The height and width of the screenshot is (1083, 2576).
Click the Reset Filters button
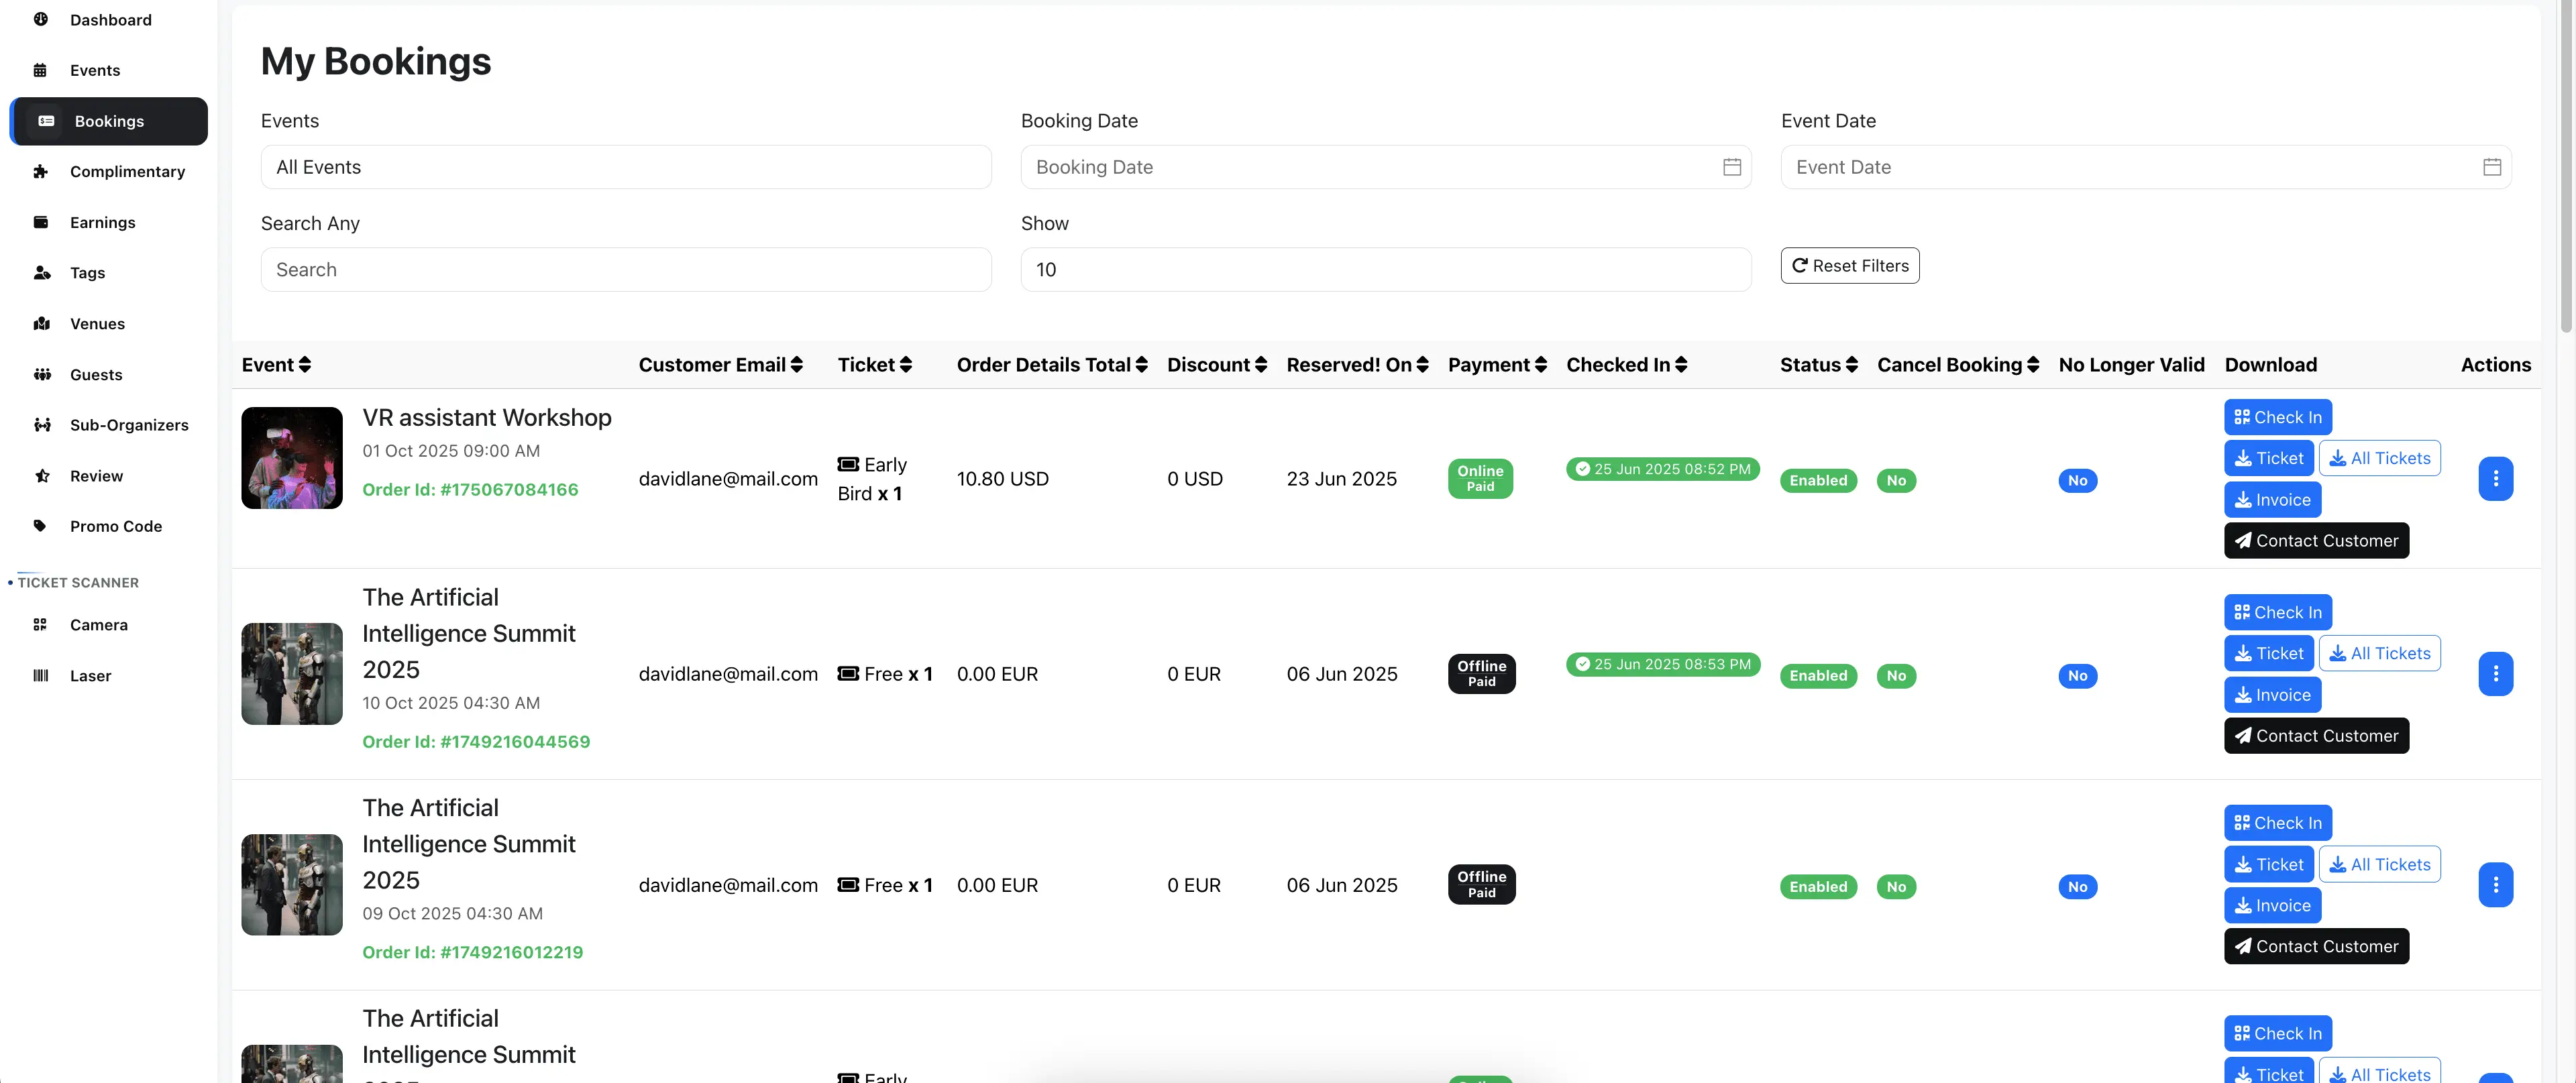1849,266
